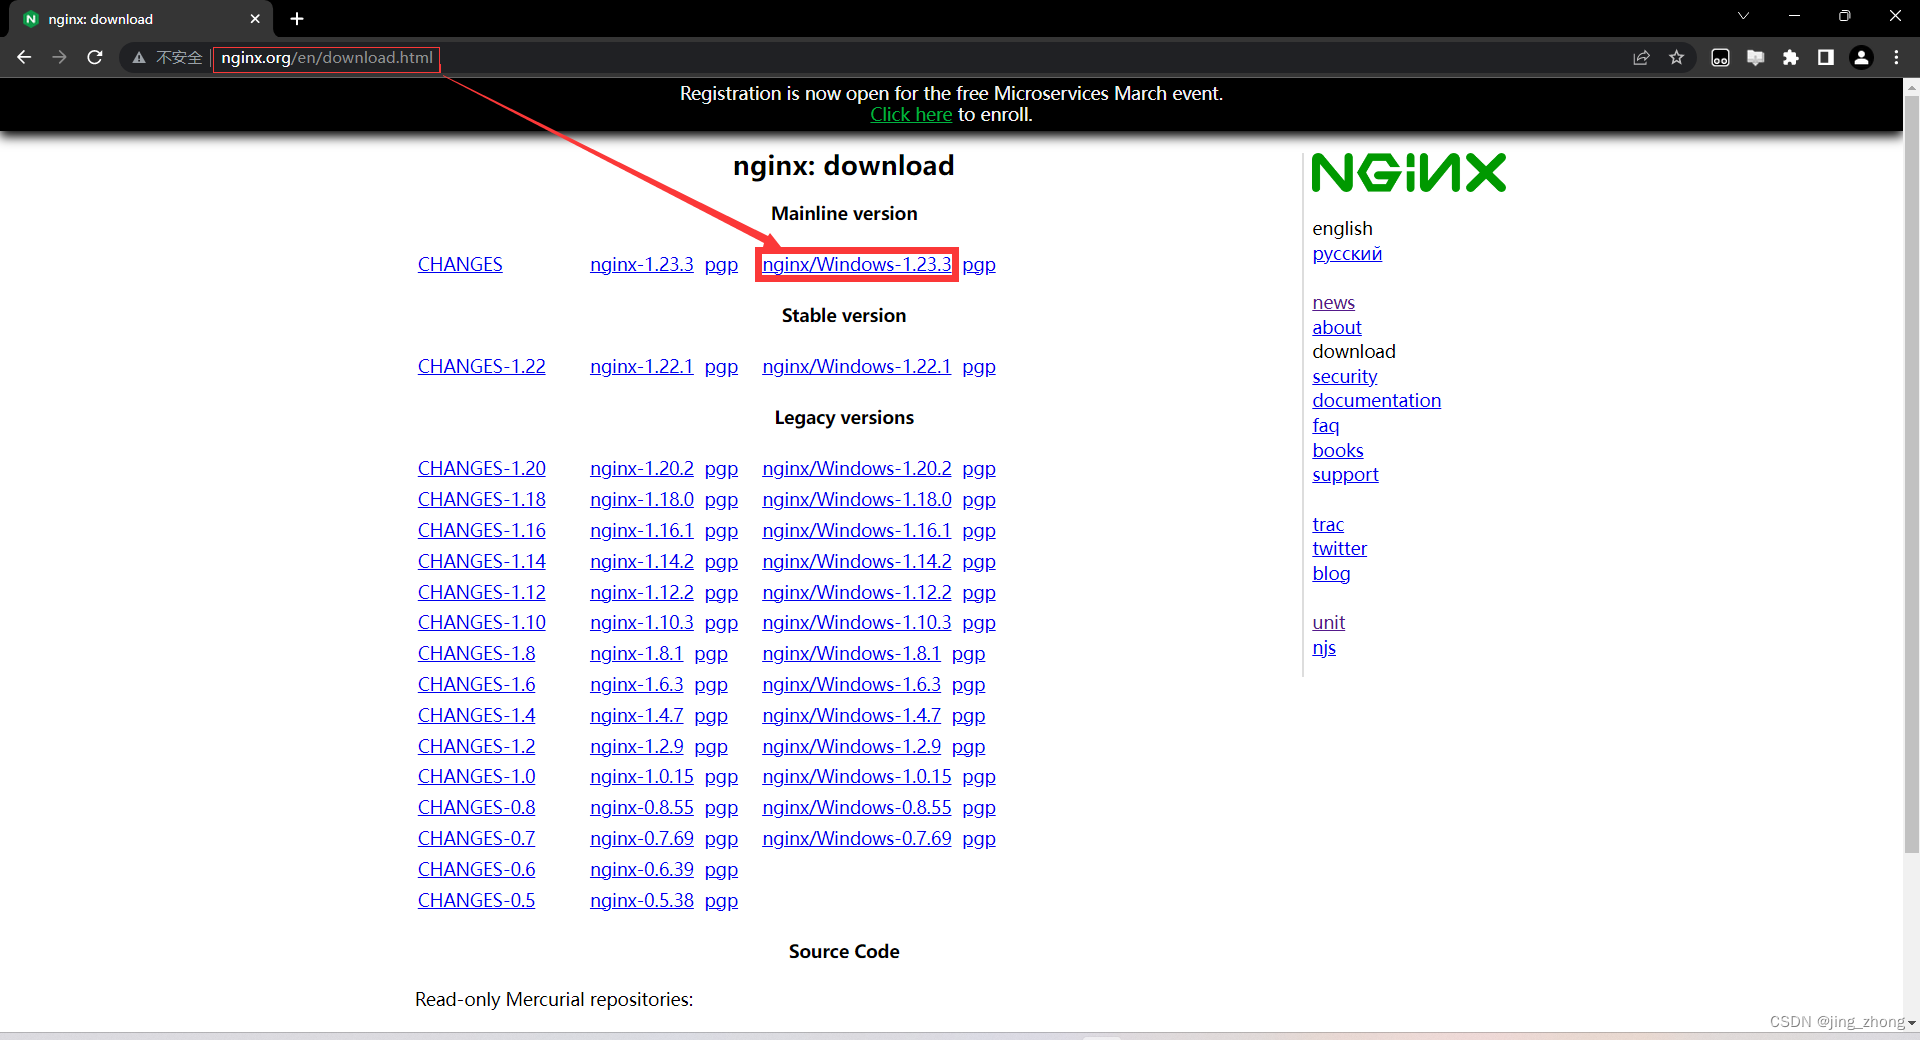Image resolution: width=1920 pixels, height=1040 pixels.
Task: Open the share page icon
Action: click(1641, 58)
